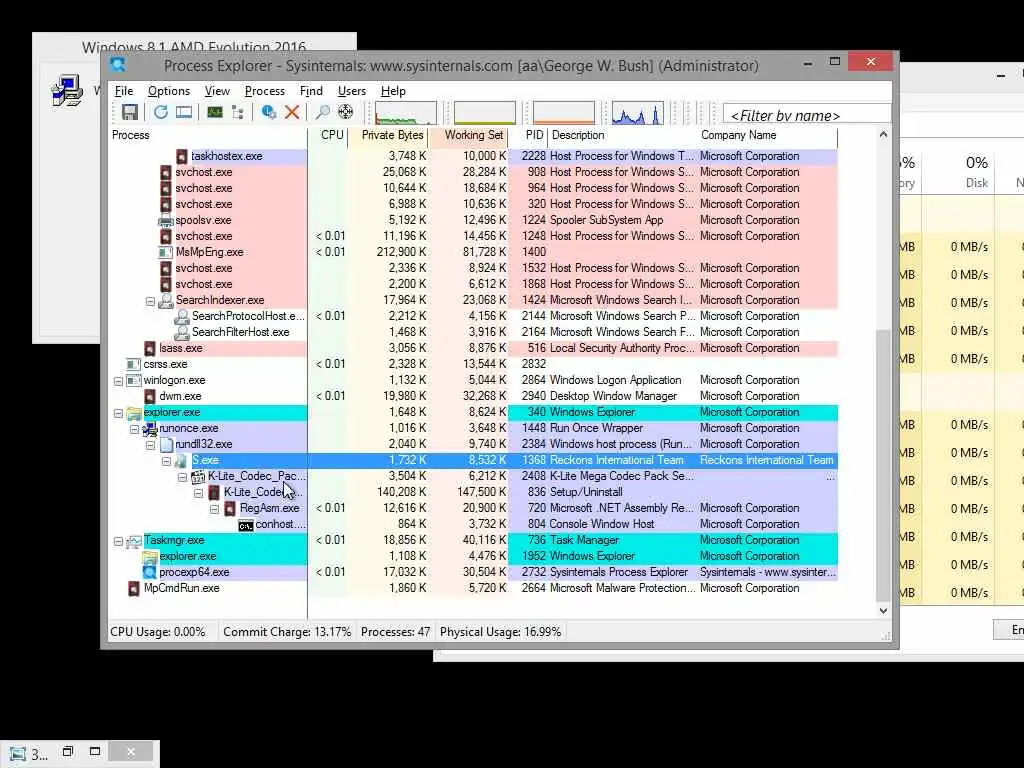Sort by the PID column header
The width and height of the screenshot is (1024, 768).
[528, 135]
